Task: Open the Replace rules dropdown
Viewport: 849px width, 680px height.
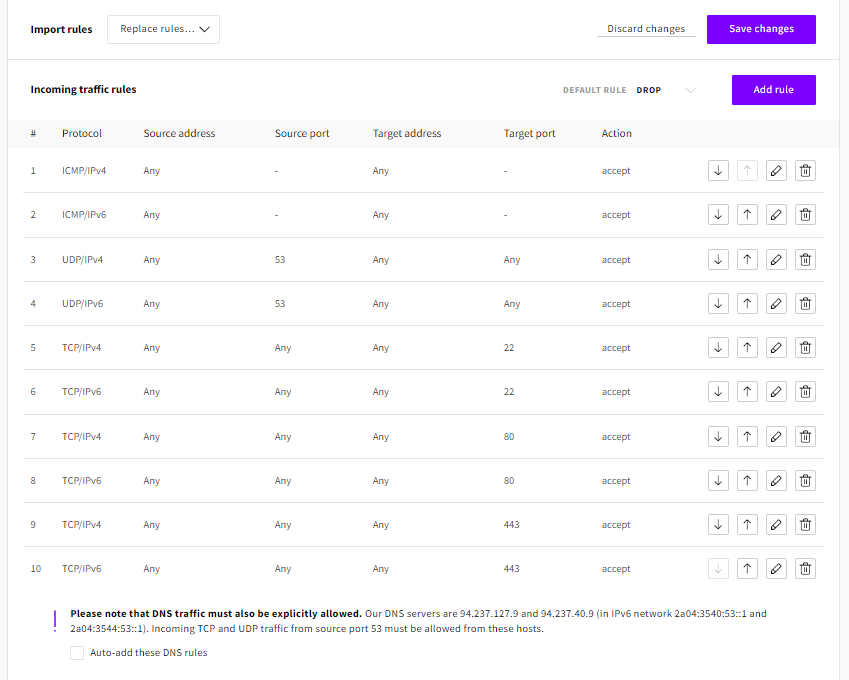Action: pyautogui.click(x=164, y=29)
